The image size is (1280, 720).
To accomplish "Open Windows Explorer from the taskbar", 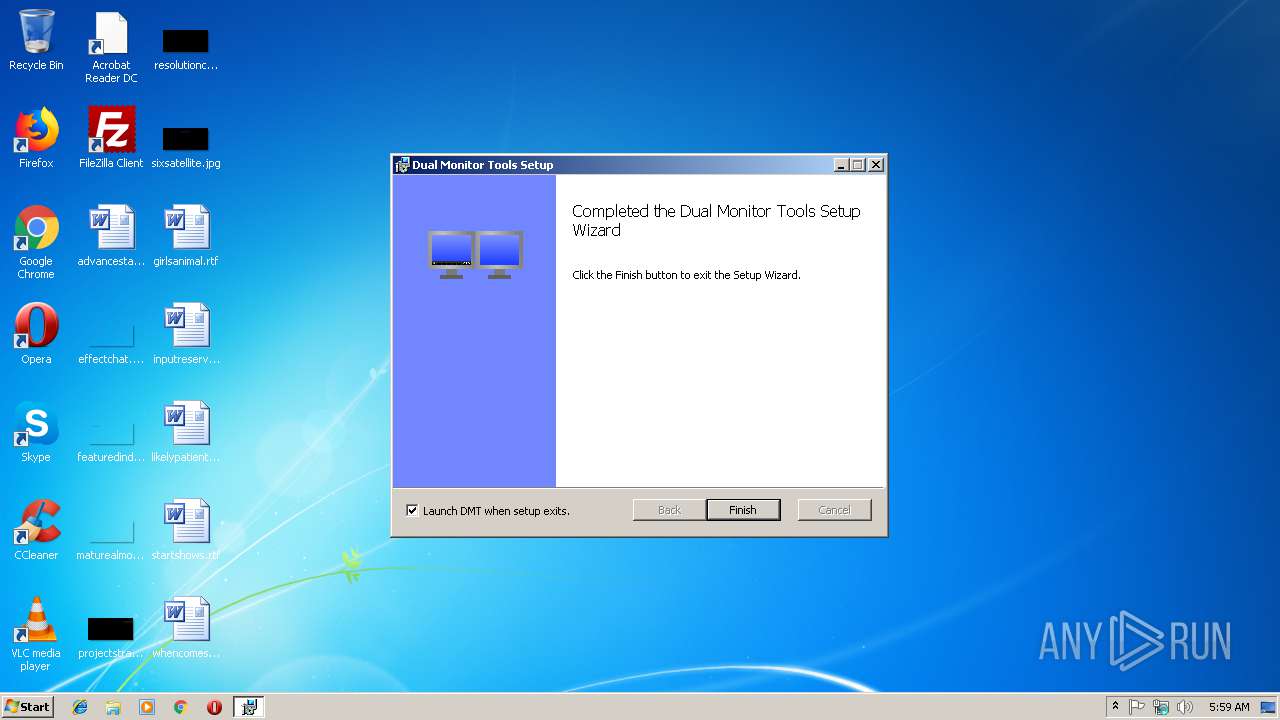I will 113,707.
